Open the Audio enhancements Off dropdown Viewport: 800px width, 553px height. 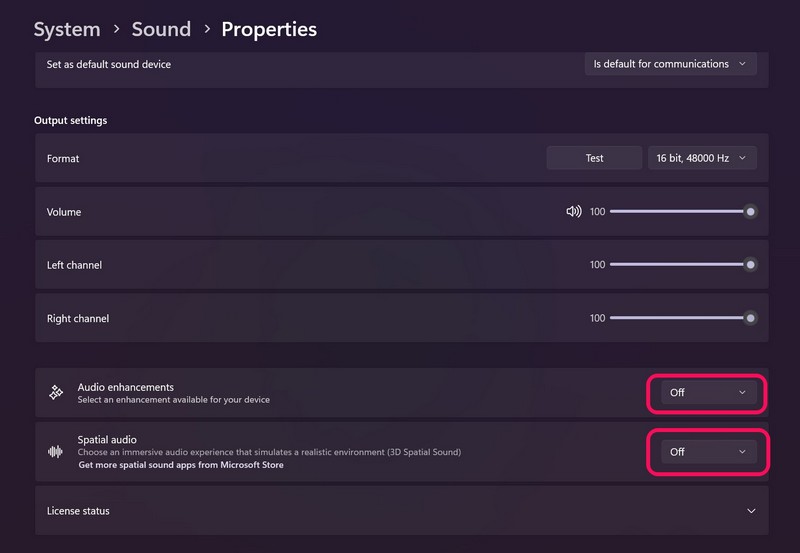pyautogui.click(x=707, y=393)
